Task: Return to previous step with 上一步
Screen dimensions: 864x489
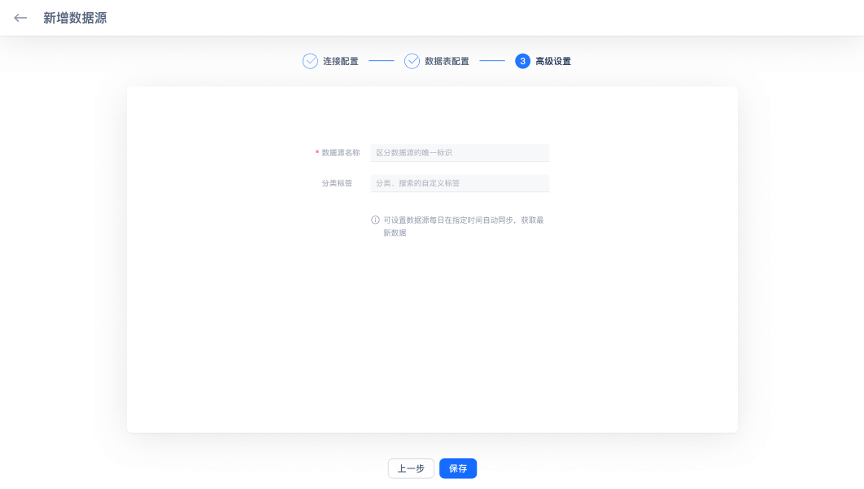Action: (x=411, y=469)
